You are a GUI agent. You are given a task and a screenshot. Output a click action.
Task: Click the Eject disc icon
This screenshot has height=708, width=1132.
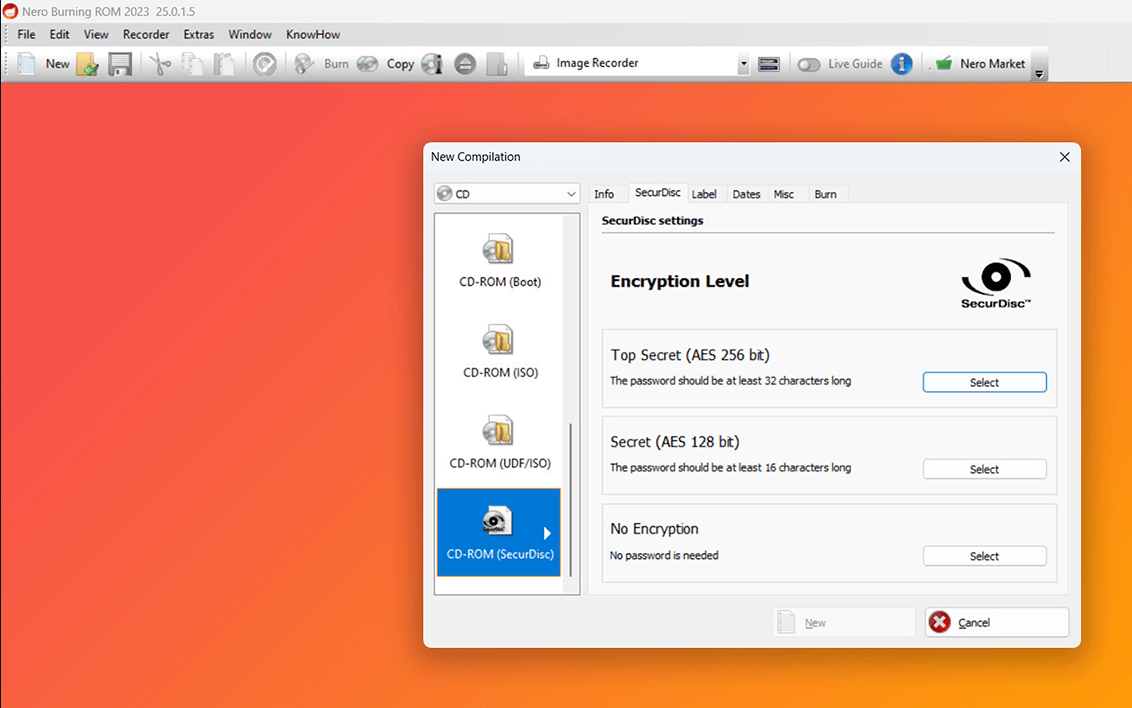[x=465, y=64]
